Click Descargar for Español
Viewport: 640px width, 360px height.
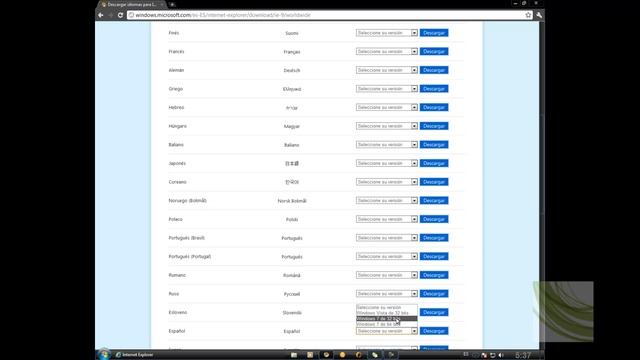(434, 331)
